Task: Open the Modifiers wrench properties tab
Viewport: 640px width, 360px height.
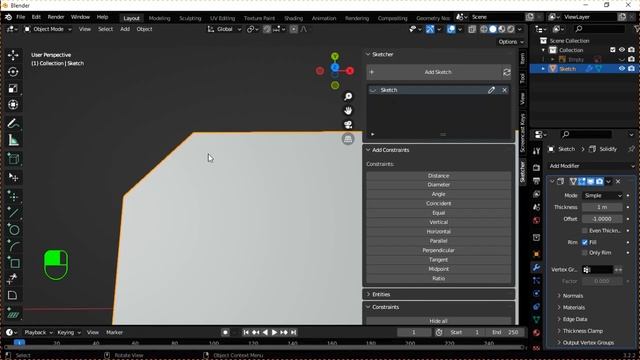Action: click(536, 267)
